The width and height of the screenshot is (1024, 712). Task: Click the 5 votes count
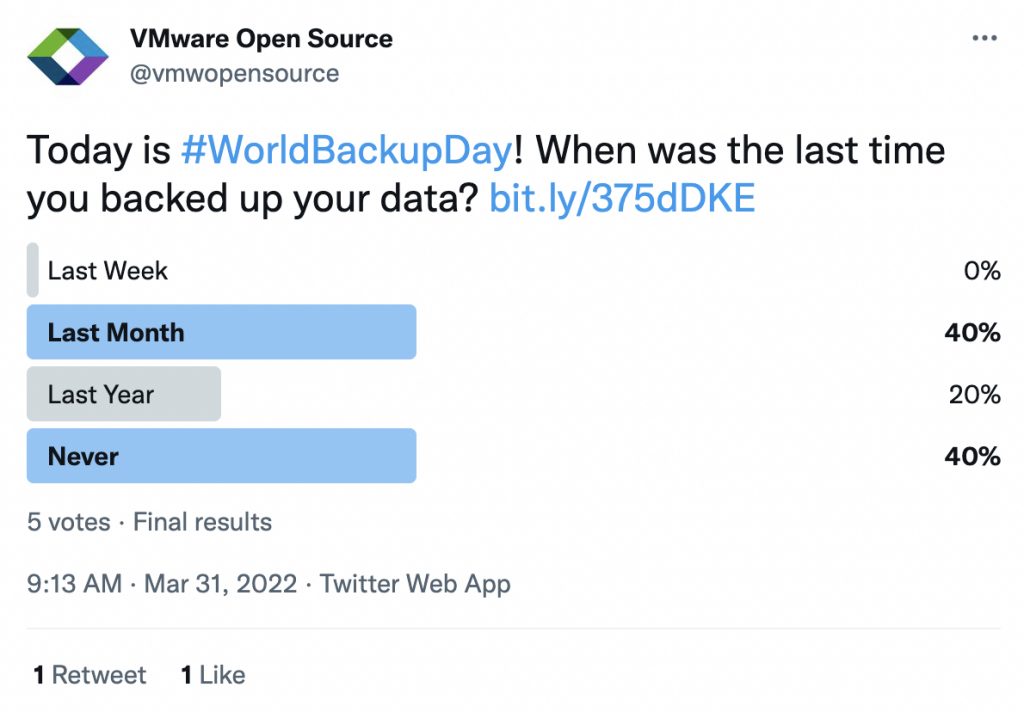click(68, 521)
